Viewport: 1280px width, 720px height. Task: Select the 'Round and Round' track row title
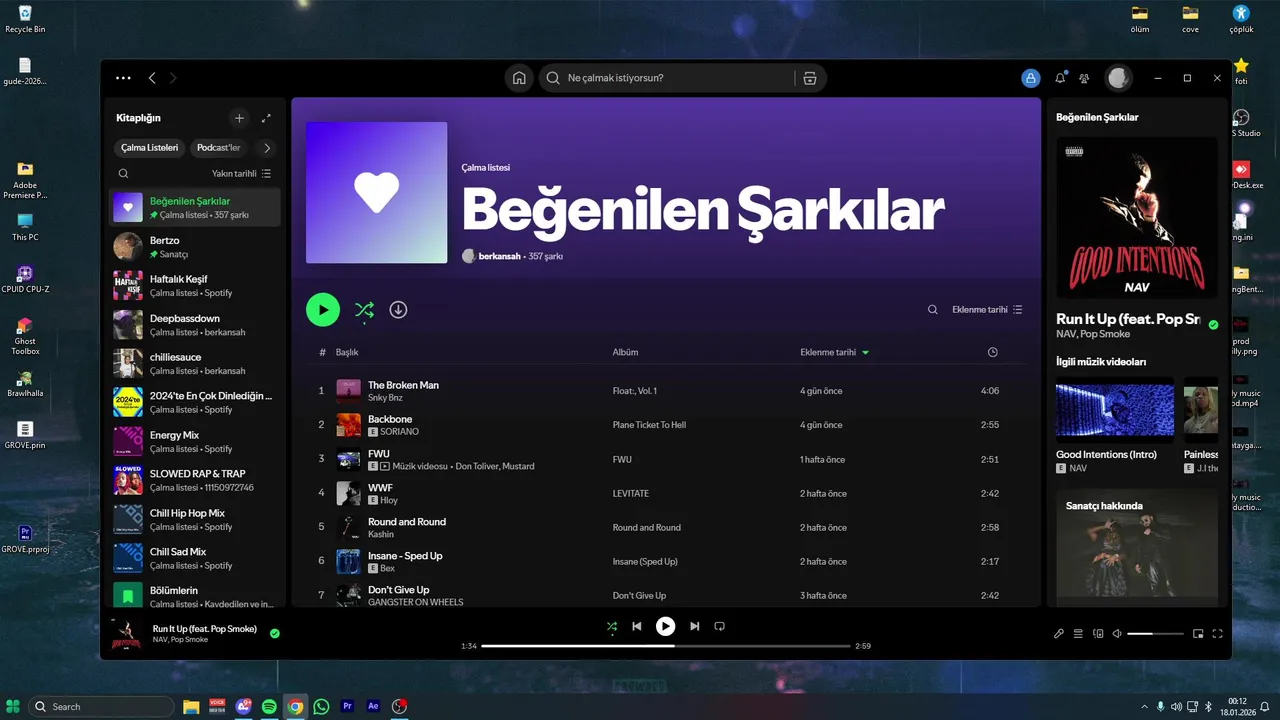pyautogui.click(x=407, y=521)
